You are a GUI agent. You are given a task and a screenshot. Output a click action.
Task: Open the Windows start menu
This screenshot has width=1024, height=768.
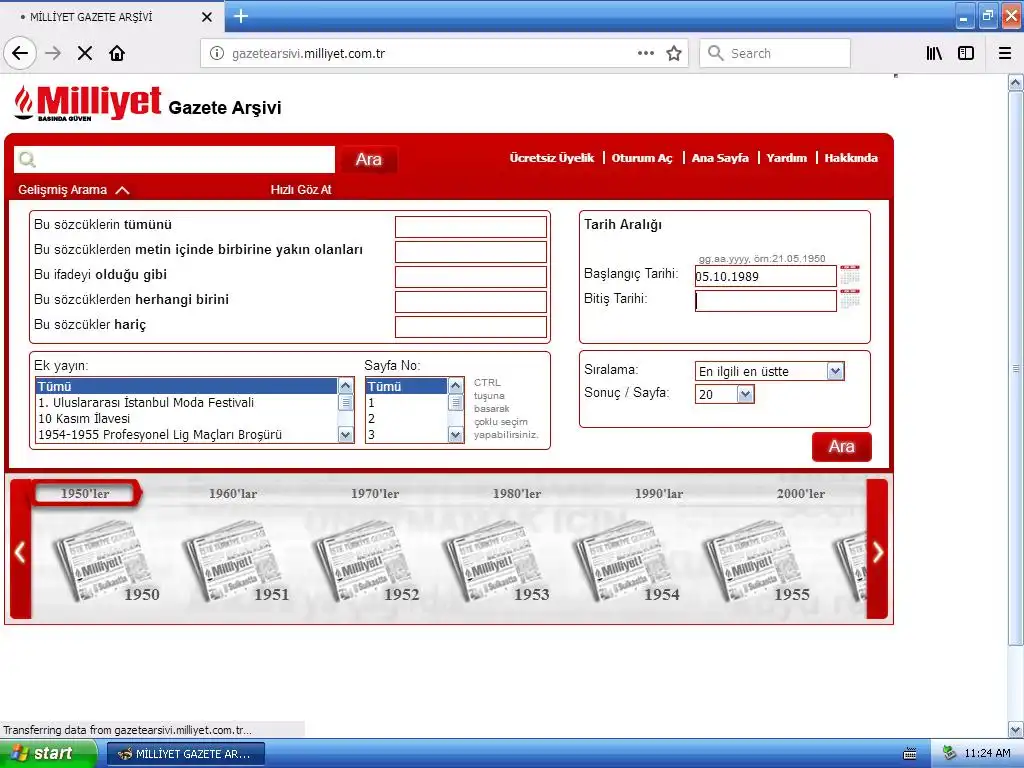pyautogui.click(x=47, y=753)
